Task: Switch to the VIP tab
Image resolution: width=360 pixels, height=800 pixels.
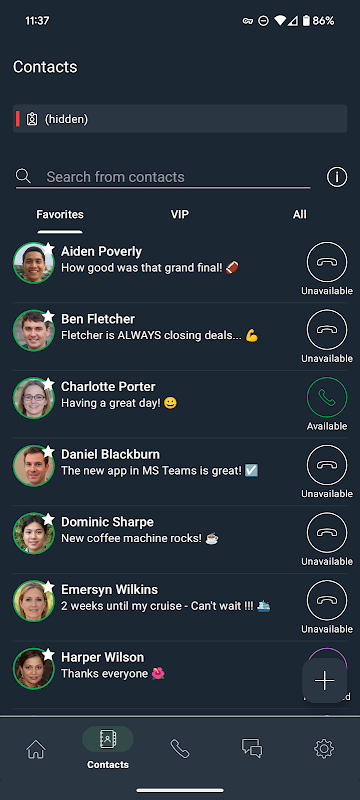Action: point(179,214)
